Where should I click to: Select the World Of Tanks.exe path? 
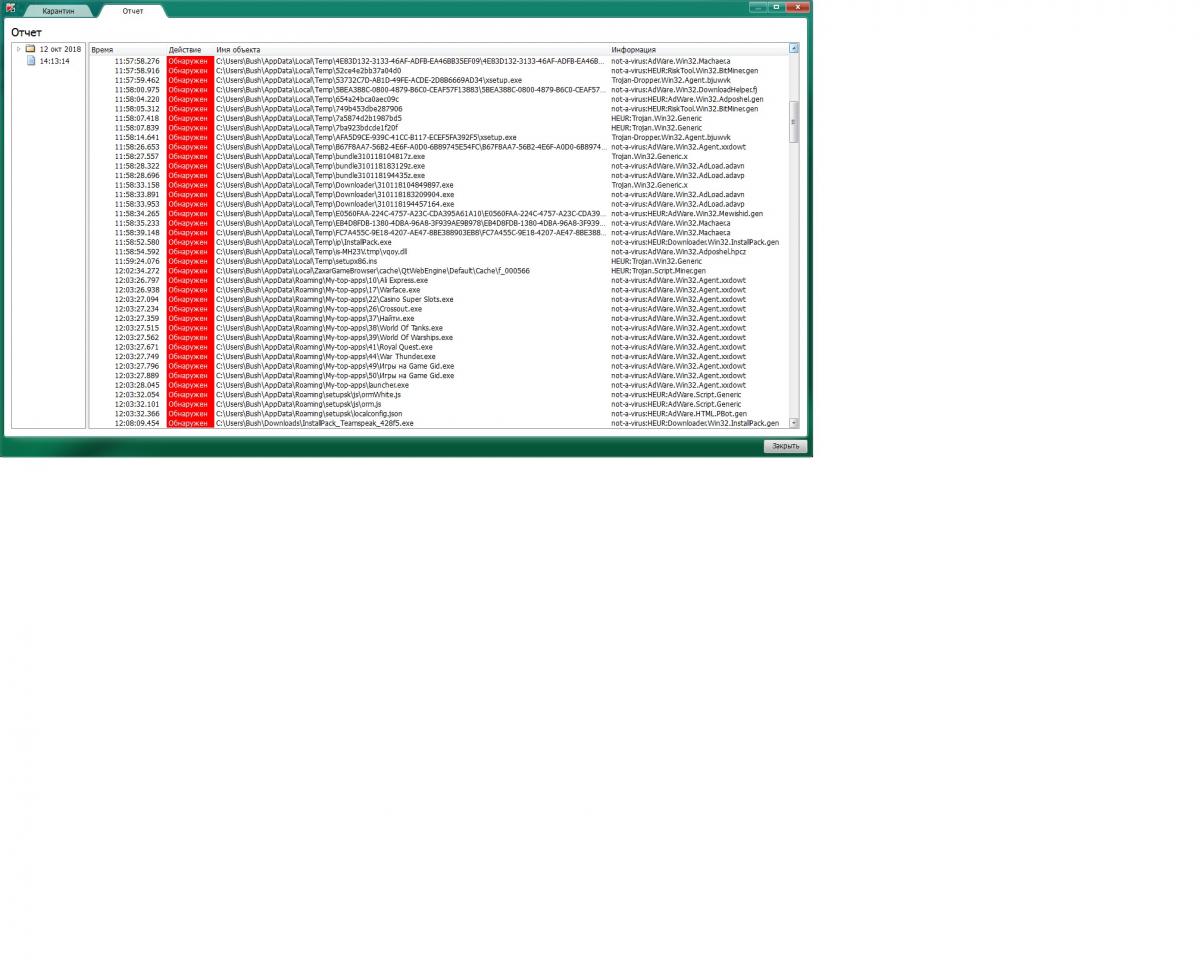[329, 328]
